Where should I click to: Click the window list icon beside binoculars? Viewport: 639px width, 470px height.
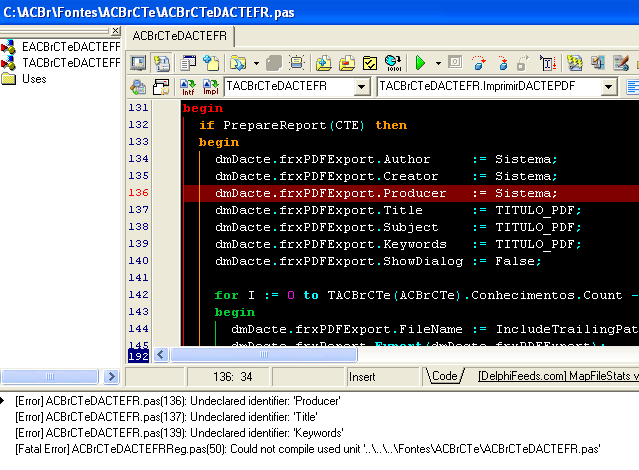click(161, 87)
